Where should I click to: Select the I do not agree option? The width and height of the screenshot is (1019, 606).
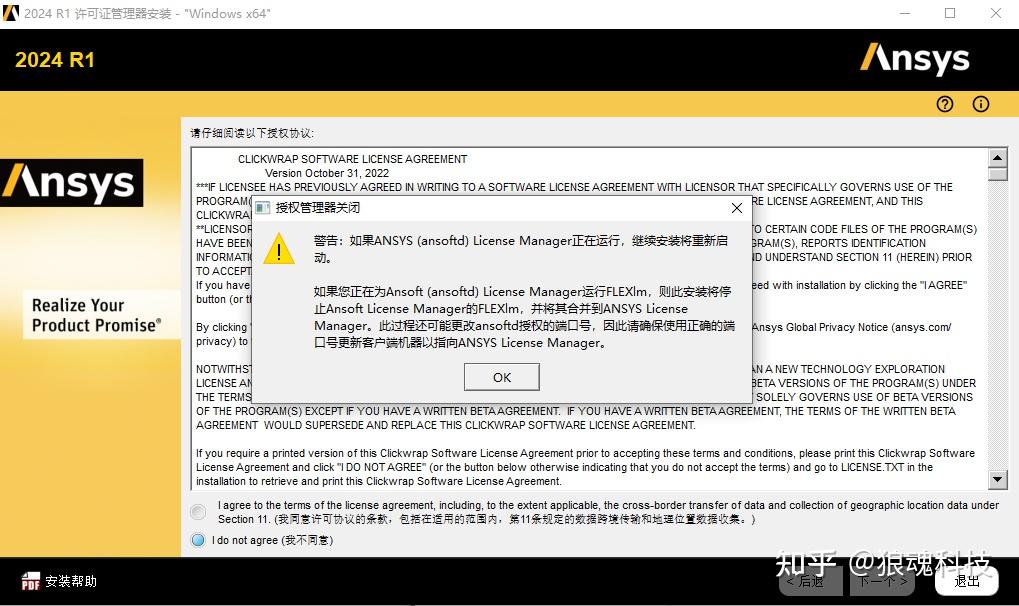click(x=197, y=540)
